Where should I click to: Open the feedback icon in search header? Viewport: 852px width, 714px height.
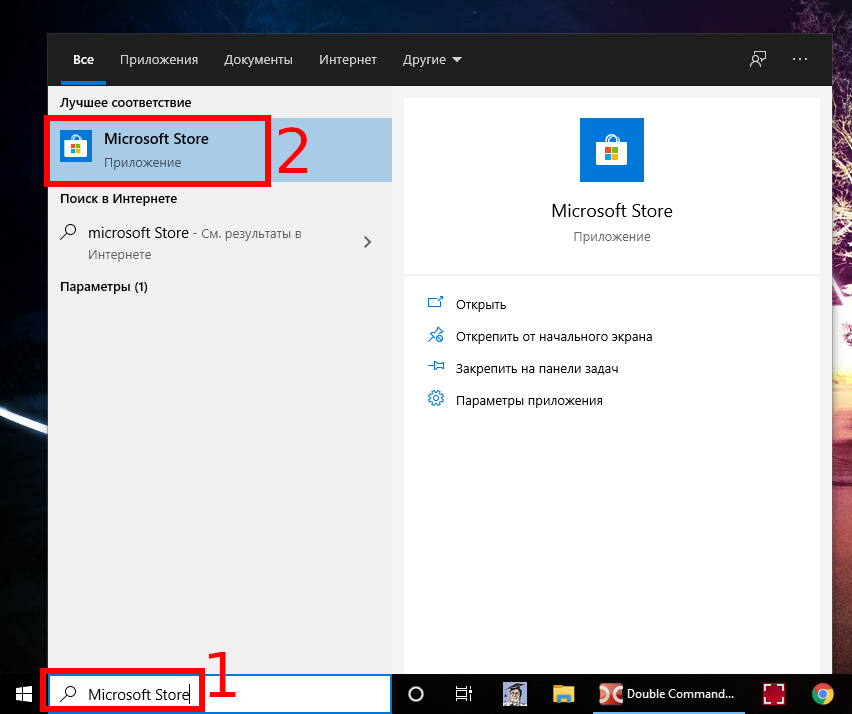[x=758, y=60]
